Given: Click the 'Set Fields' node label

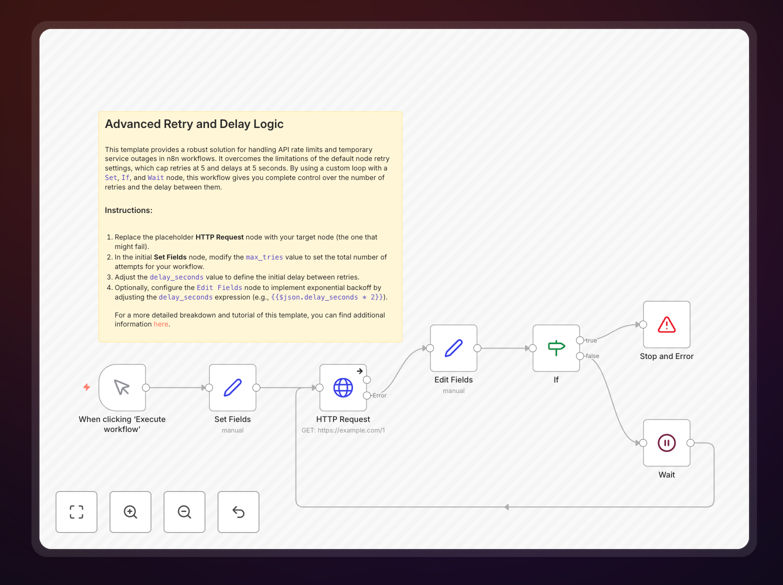Looking at the screenshot, I should click(233, 419).
